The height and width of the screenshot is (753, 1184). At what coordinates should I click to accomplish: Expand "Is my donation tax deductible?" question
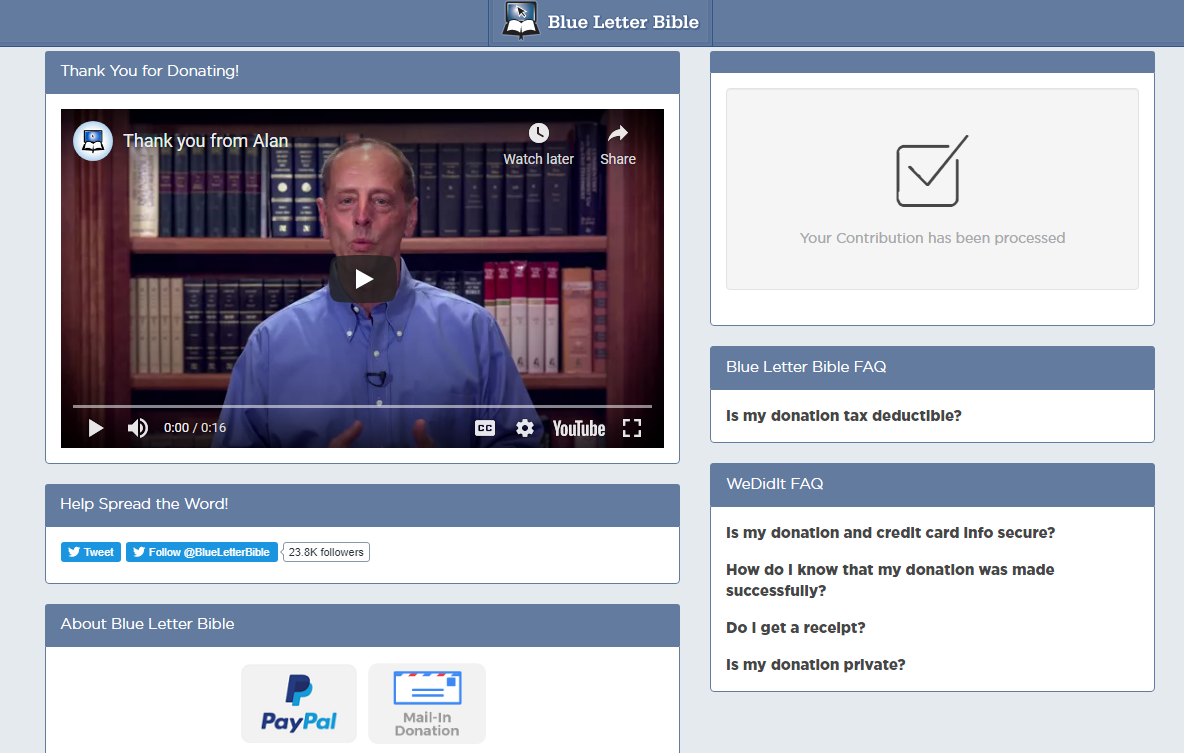coord(843,415)
